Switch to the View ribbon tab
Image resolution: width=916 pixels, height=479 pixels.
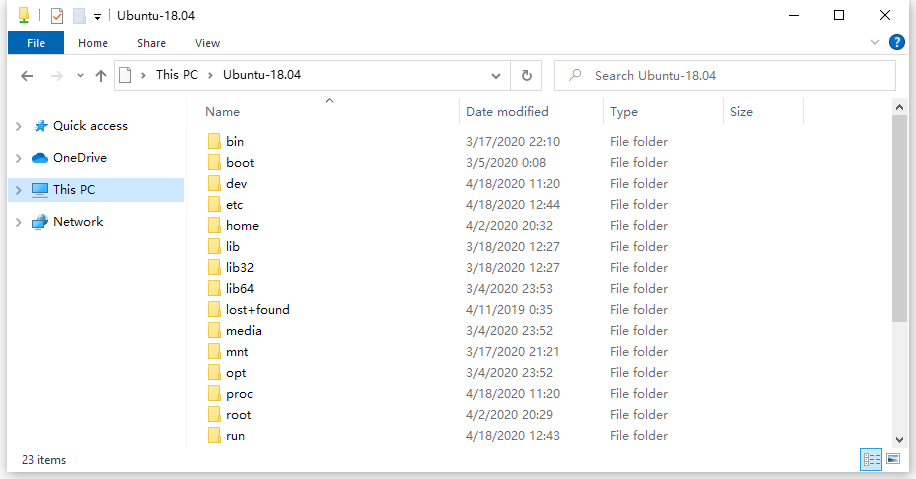pos(207,43)
